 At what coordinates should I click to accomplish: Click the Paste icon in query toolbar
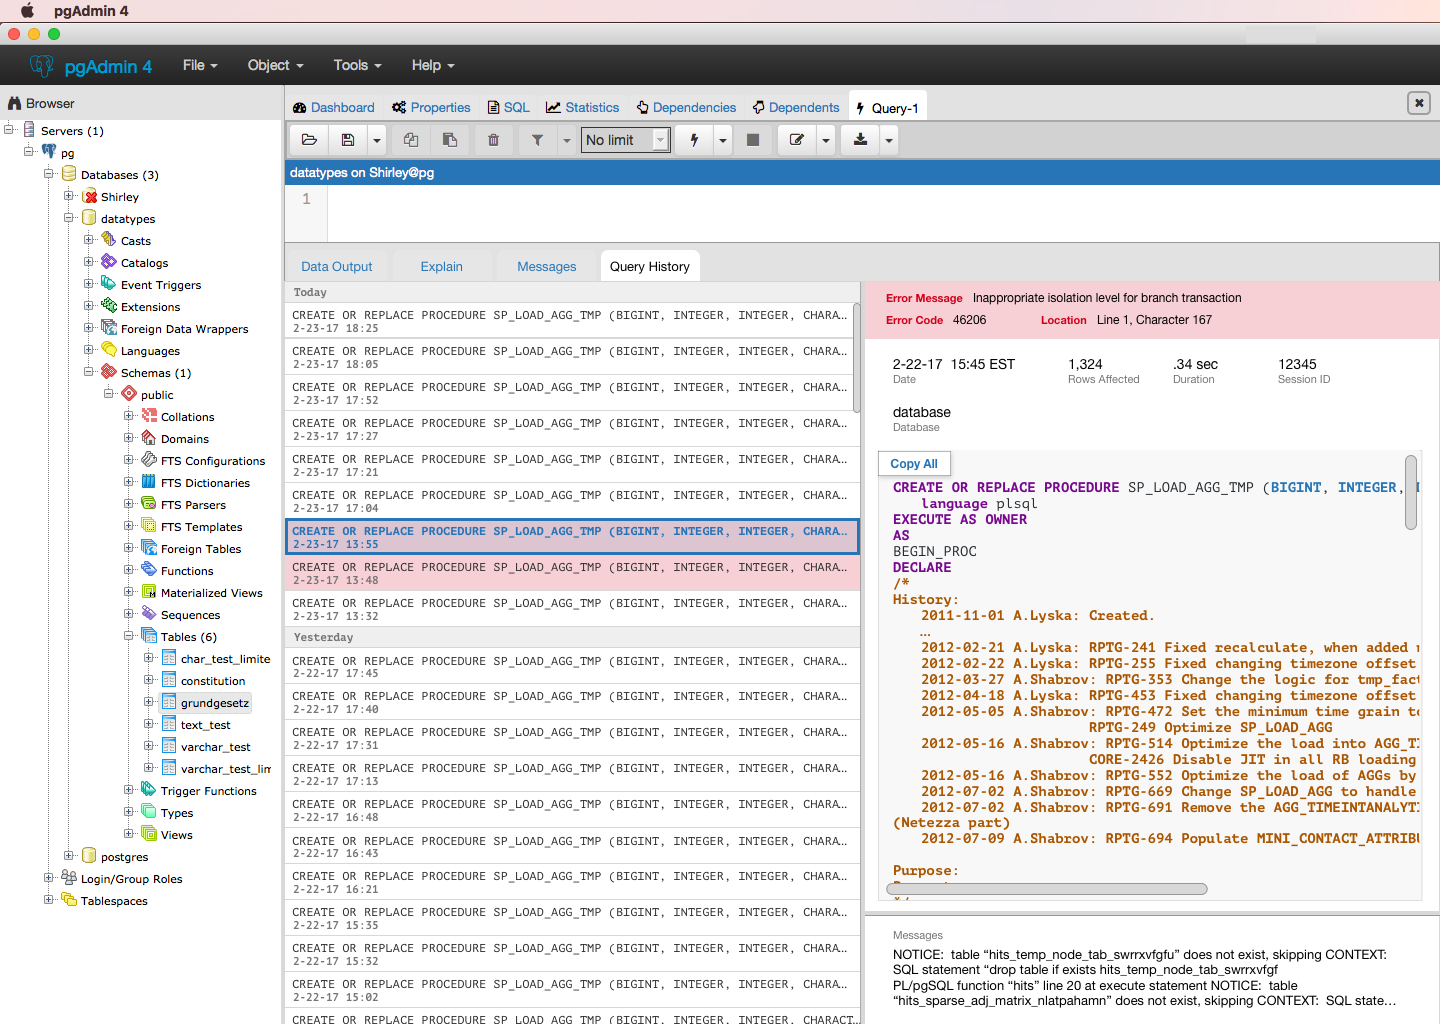coord(450,140)
